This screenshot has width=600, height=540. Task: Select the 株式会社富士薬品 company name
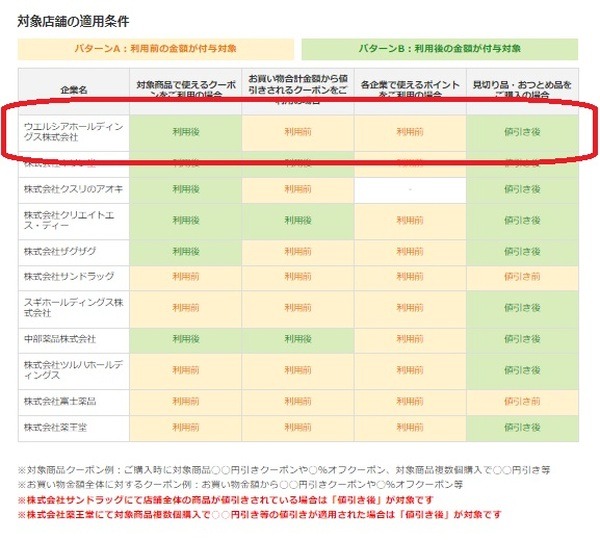[x=60, y=401]
